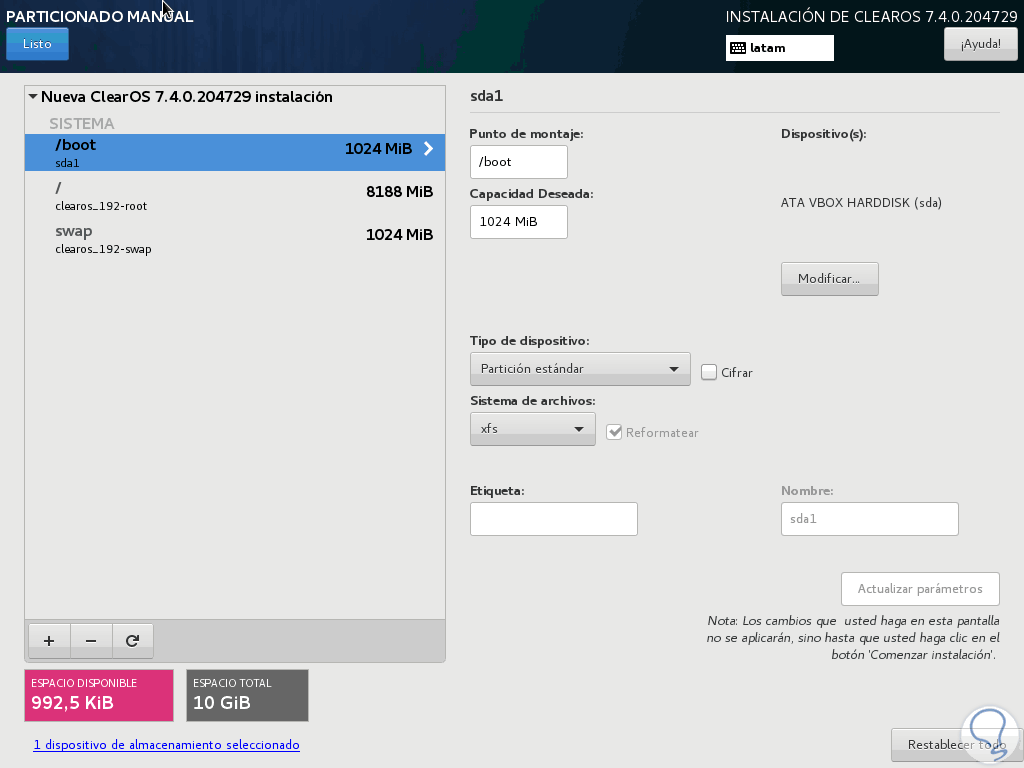1024x768 pixels.
Task: Click the latam keyboard layout indicator
Action: click(x=780, y=48)
